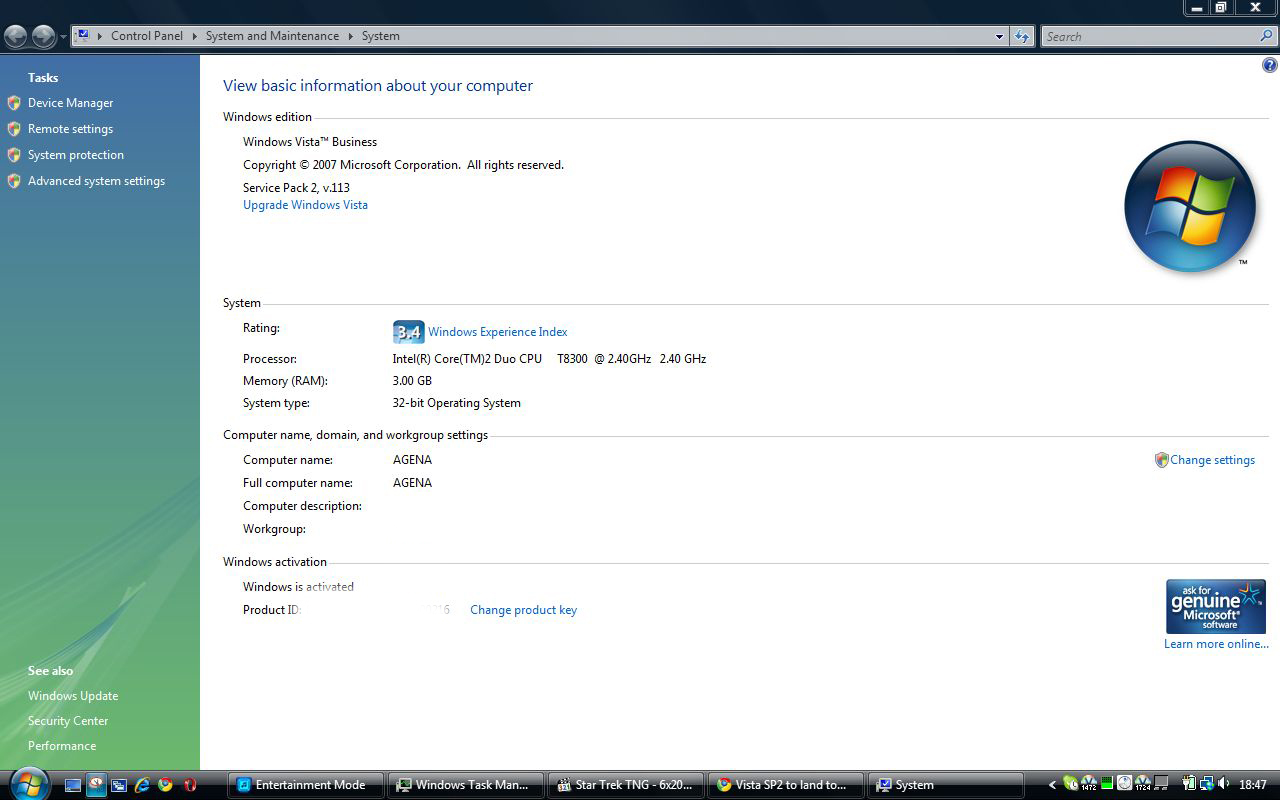Image resolution: width=1280 pixels, height=800 pixels.
Task: Expand the root breadcrumb arrow before Control Panel
Action: point(100,36)
